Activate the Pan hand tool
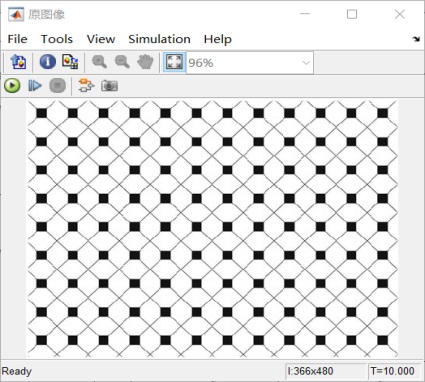The width and height of the screenshot is (425, 382). tap(145, 62)
